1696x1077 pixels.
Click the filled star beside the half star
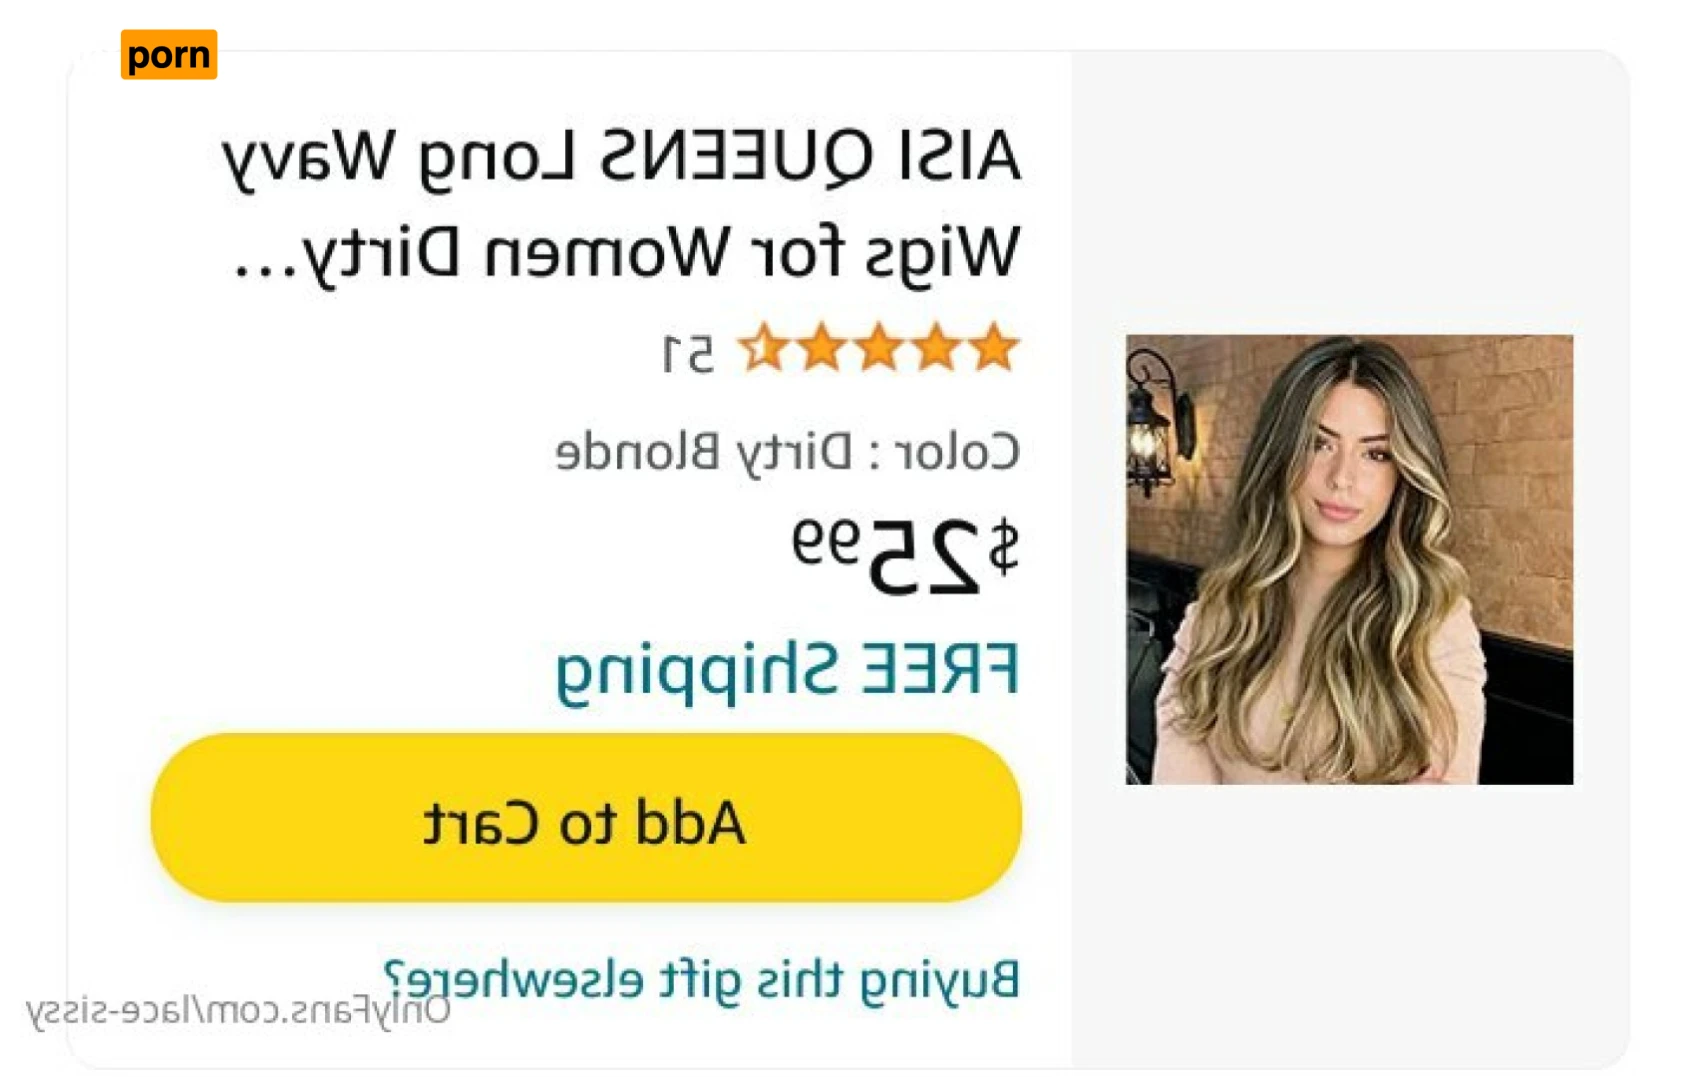tap(821, 347)
